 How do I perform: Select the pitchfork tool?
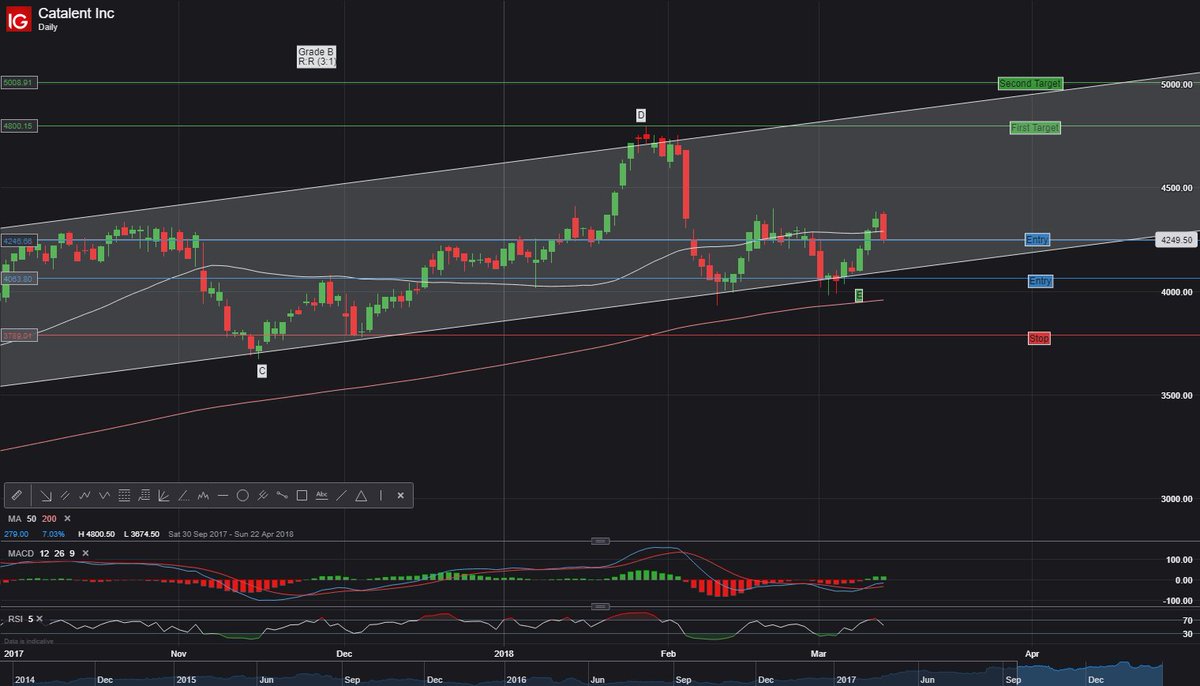(x=262, y=495)
